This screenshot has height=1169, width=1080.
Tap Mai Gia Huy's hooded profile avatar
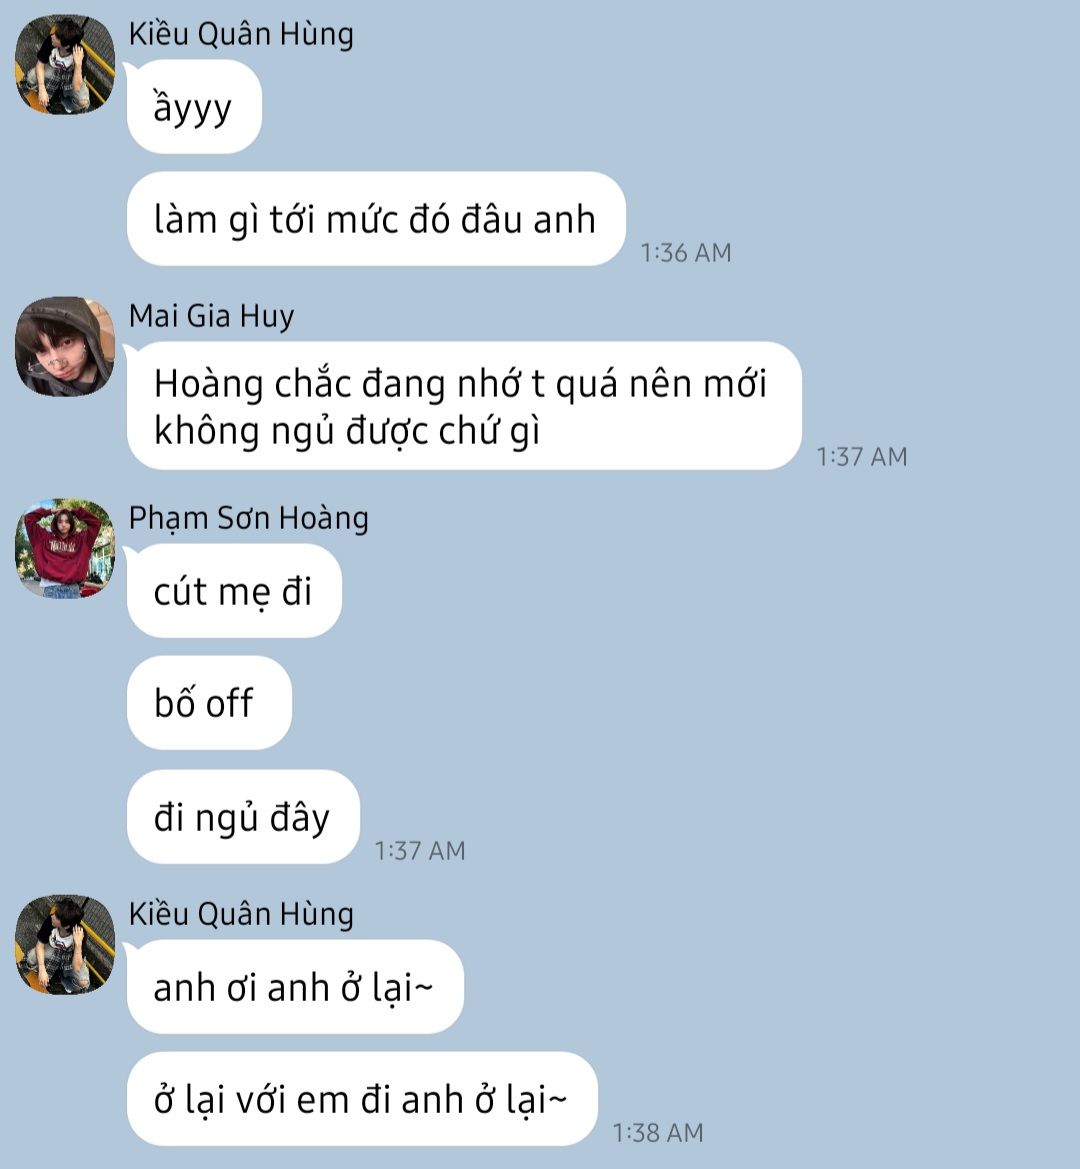click(x=65, y=346)
